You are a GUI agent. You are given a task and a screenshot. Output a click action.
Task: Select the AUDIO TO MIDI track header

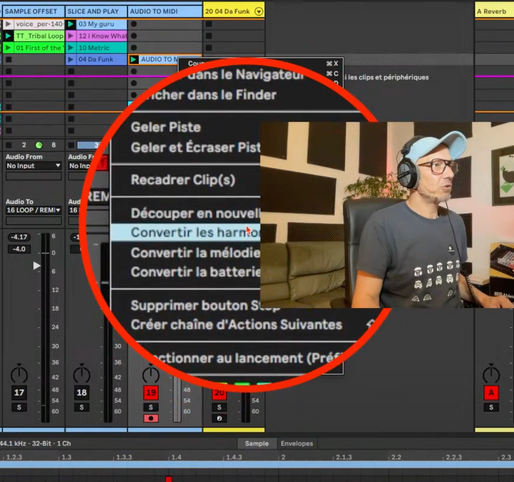[165, 11]
